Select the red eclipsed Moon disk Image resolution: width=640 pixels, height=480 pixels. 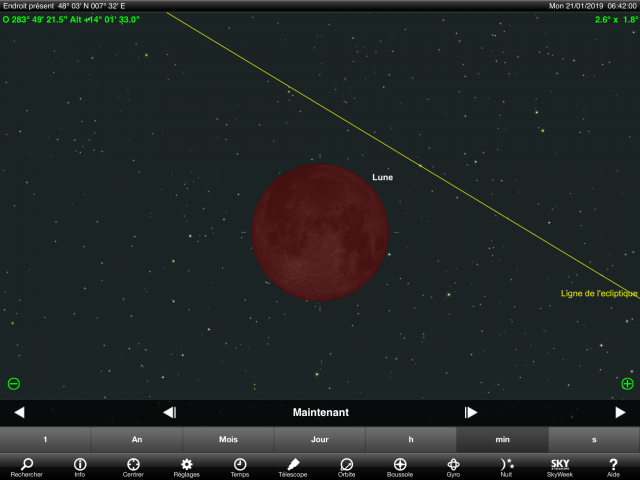coord(320,232)
